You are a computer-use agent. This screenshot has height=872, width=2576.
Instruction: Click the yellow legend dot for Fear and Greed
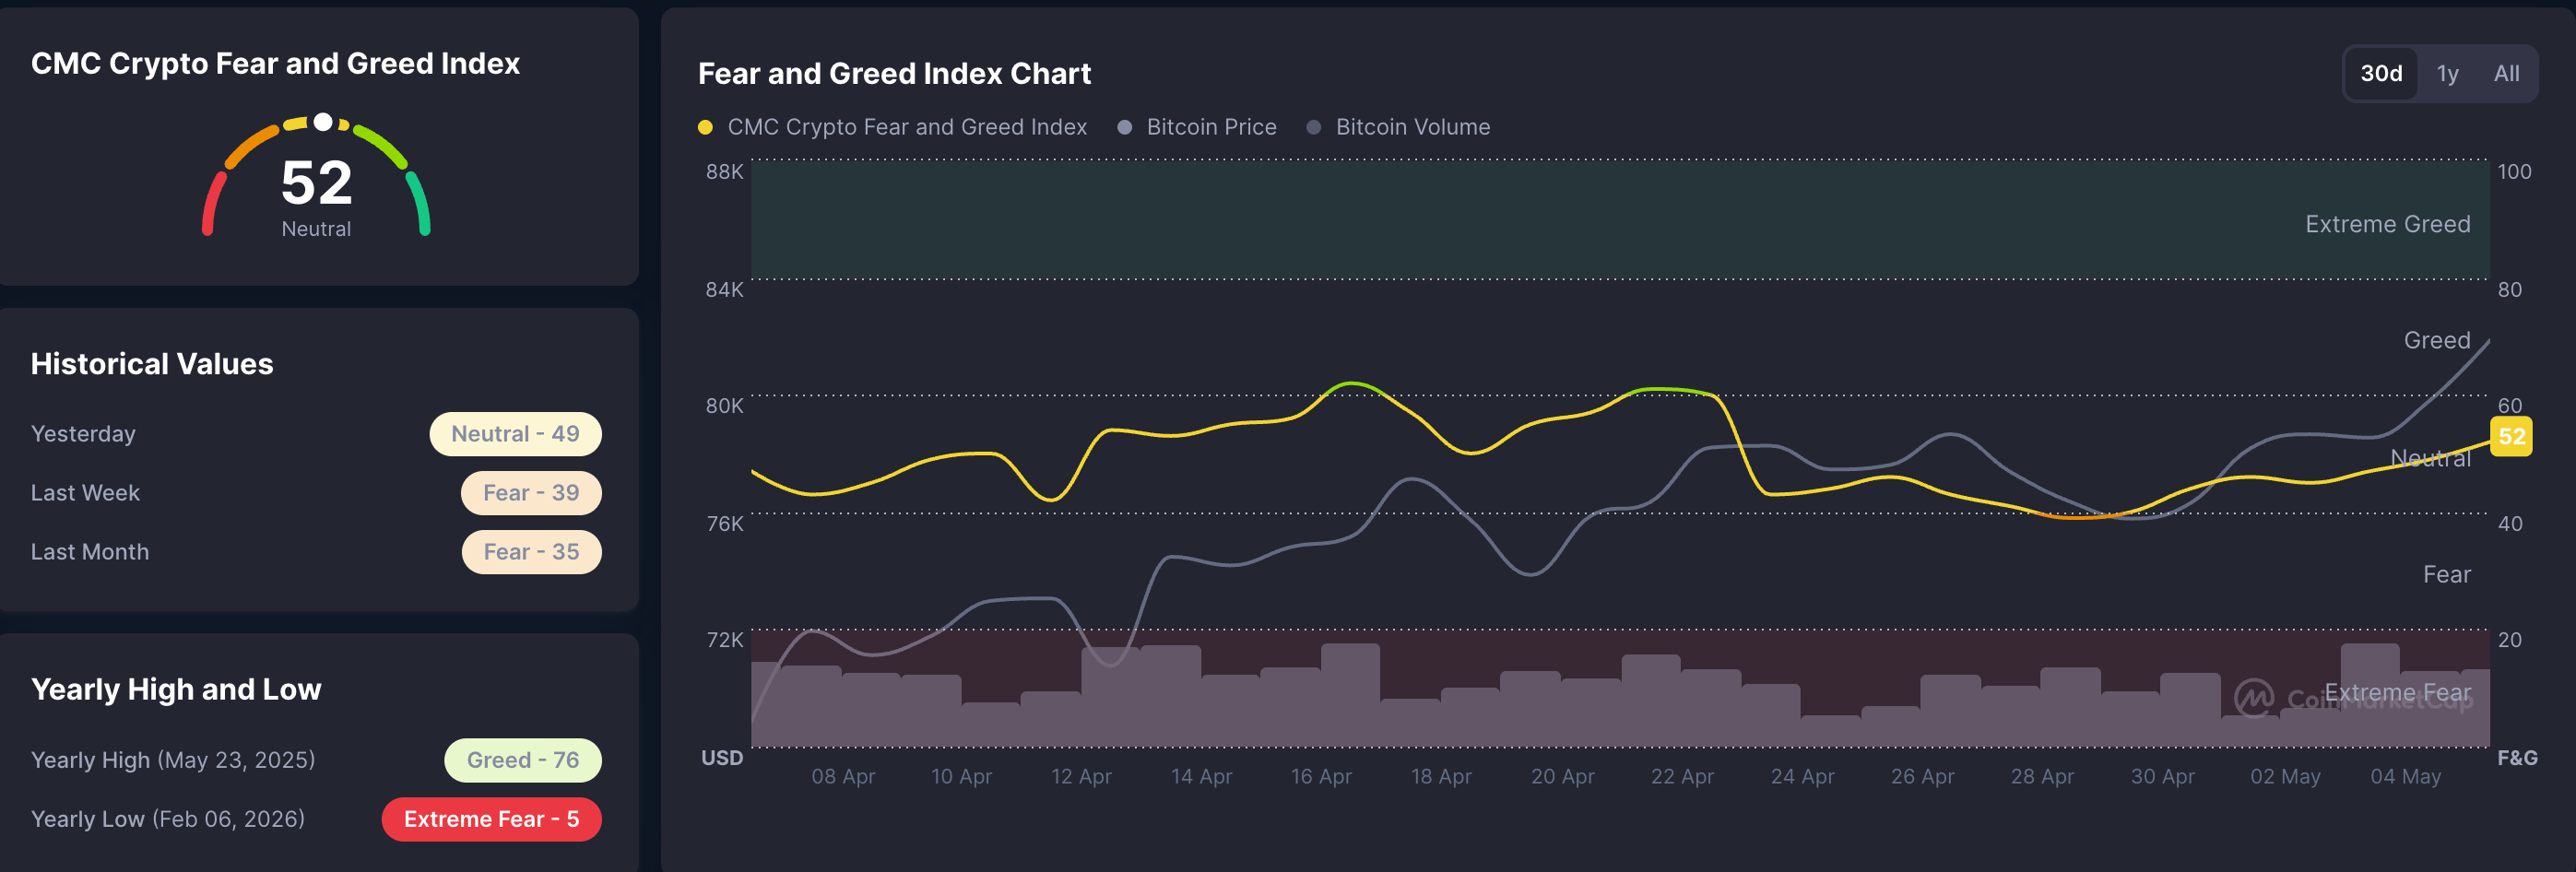705,127
